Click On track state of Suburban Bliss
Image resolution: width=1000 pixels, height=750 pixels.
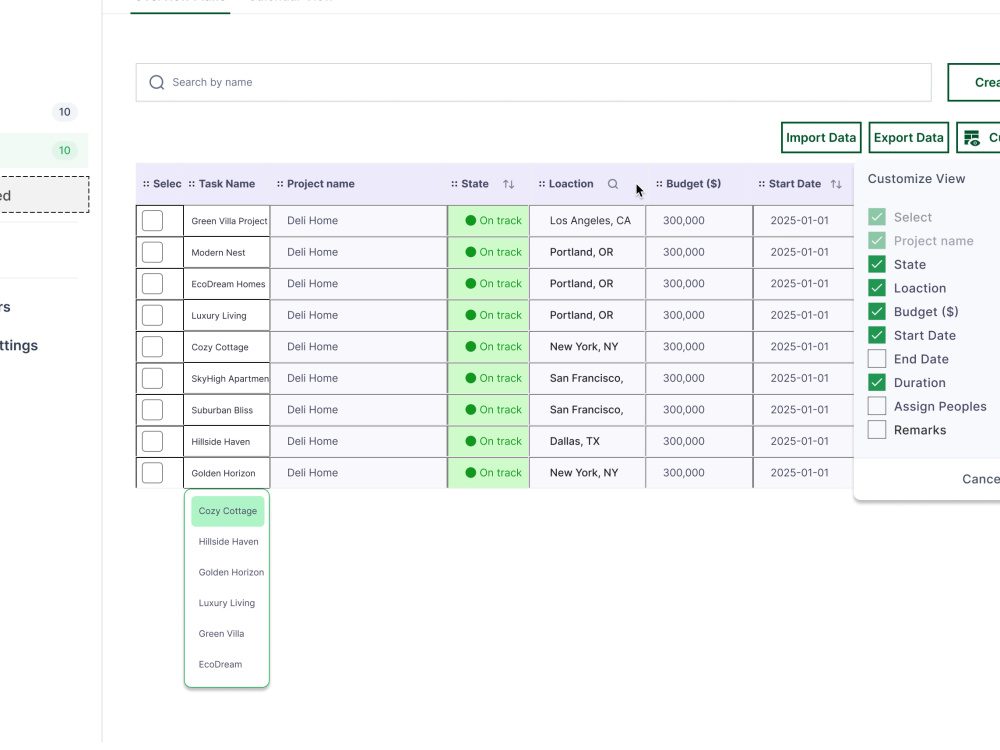click(489, 410)
